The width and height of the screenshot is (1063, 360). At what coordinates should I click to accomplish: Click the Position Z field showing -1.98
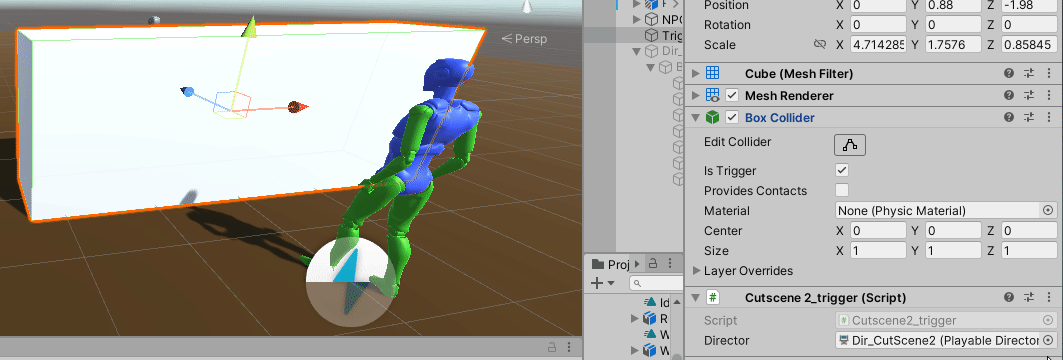(x=1030, y=5)
